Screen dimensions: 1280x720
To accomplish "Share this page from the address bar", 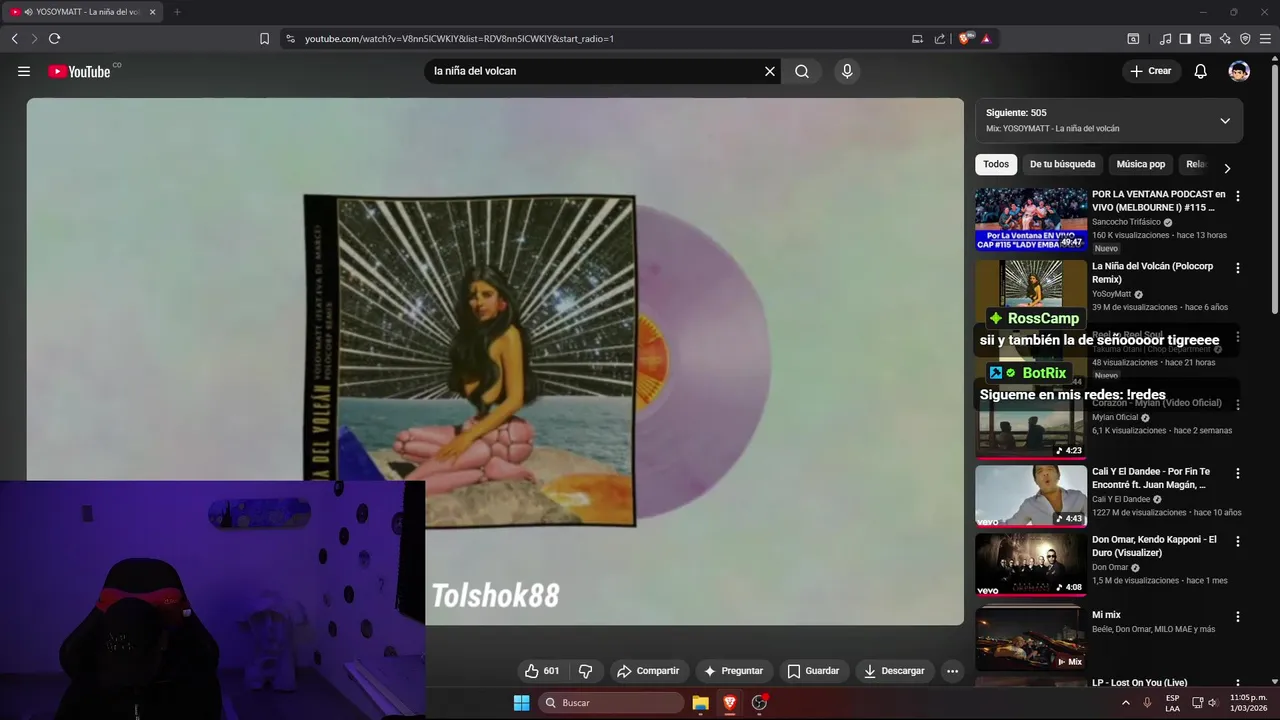I will click(940, 39).
